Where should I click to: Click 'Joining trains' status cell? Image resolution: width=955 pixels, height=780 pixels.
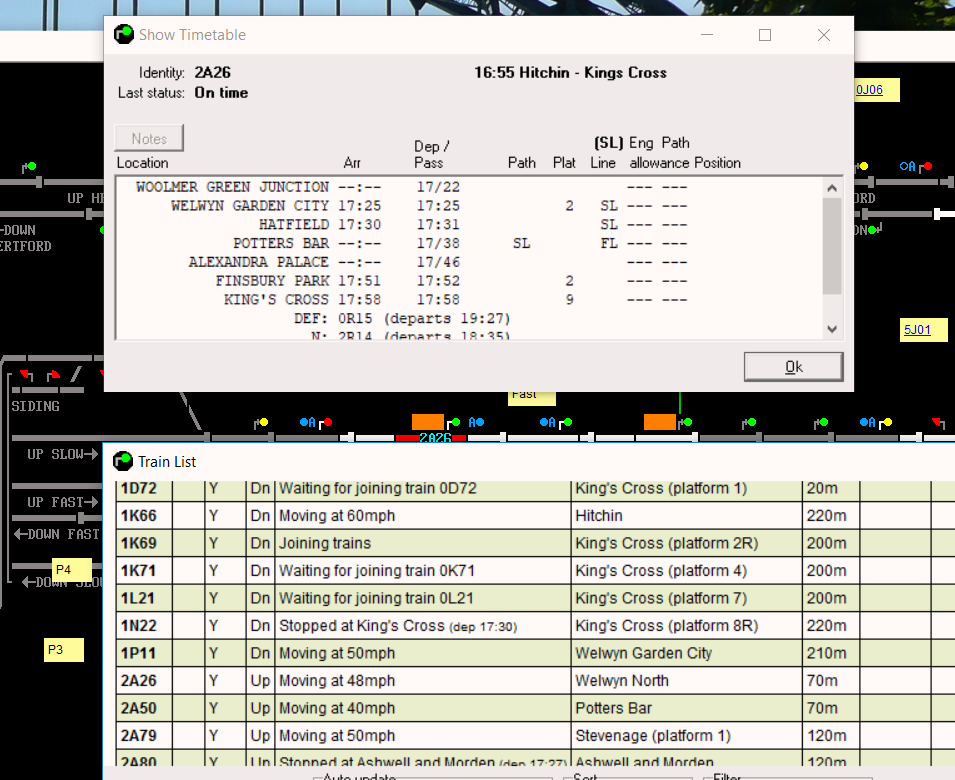(x=423, y=543)
